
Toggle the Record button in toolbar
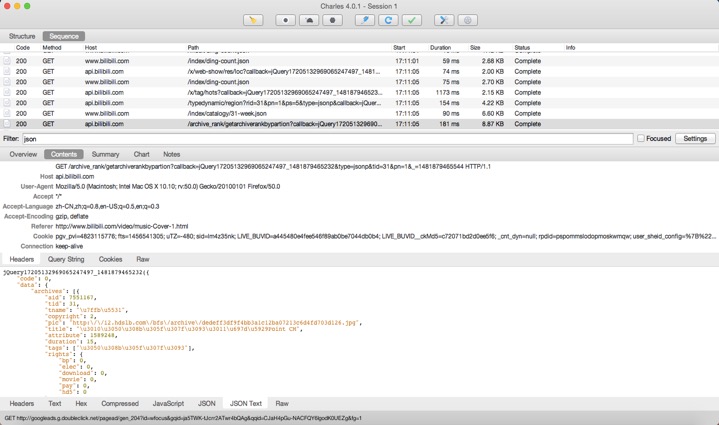pyautogui.click(x=285, y=20)
